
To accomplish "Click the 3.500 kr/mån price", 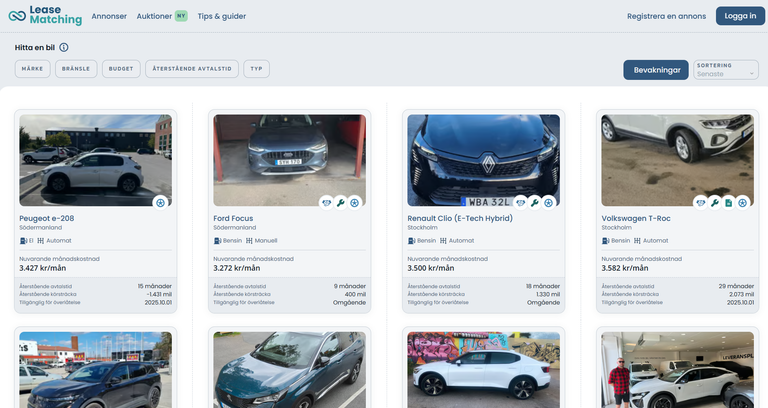I will point(431,268).
